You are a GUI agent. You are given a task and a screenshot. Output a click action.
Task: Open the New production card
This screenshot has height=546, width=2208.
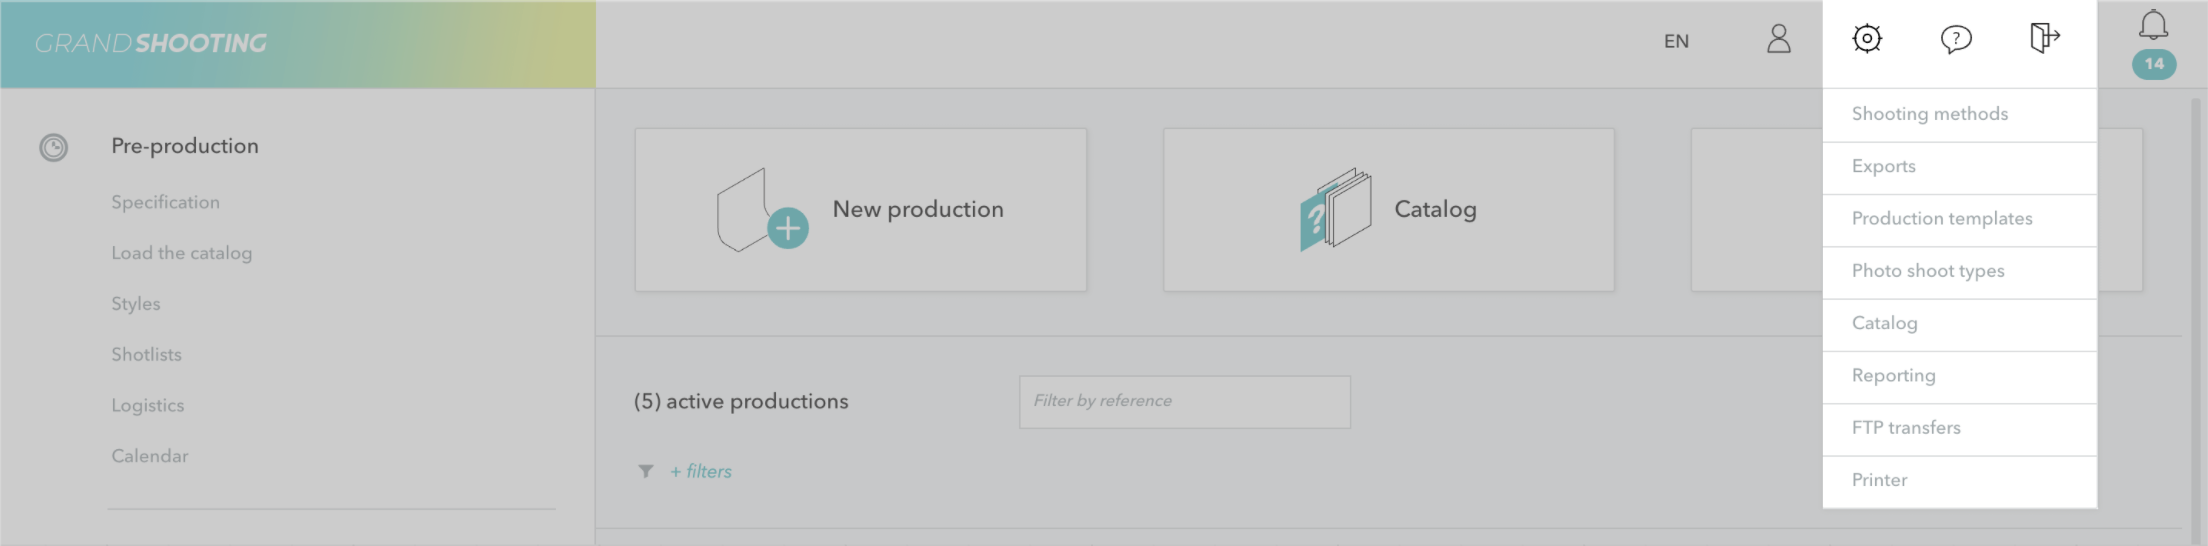pyautogui.click(x=860, y=210)
